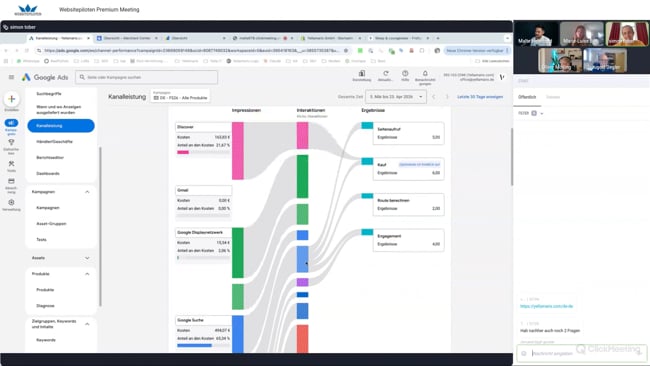This screenshot has height=366, width=650.
Task: Click the previous date range arrow
Action: (x=434, y=97)
